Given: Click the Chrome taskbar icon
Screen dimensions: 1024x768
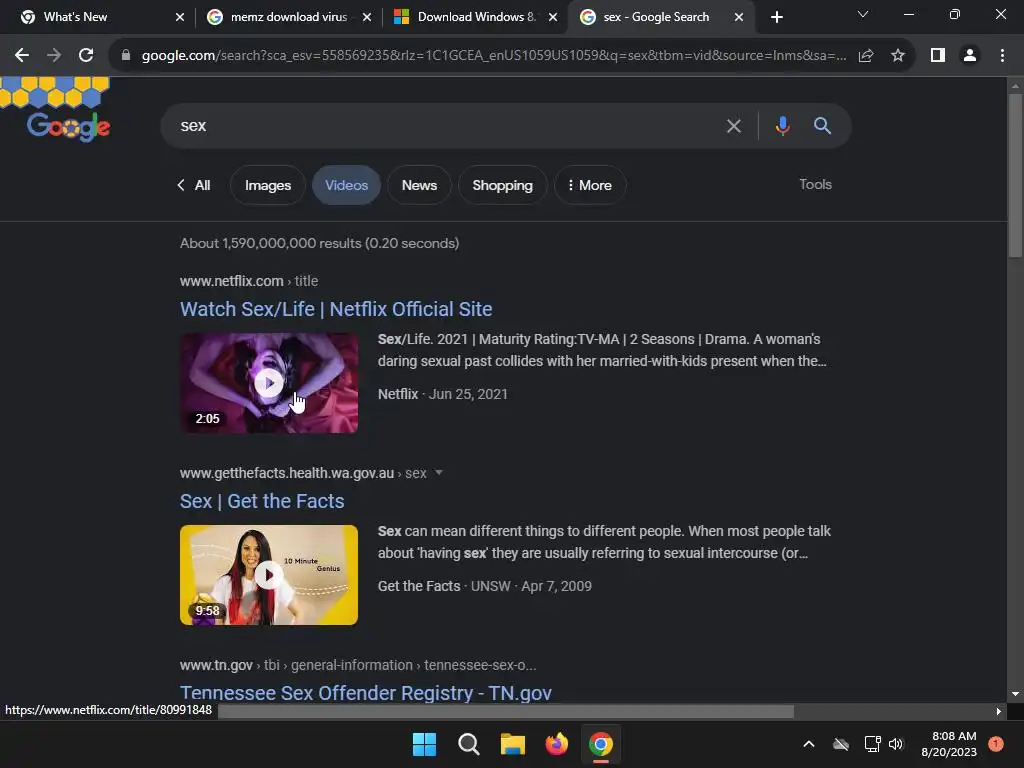Looking at the screenshot, I should (x=601, y=744).
